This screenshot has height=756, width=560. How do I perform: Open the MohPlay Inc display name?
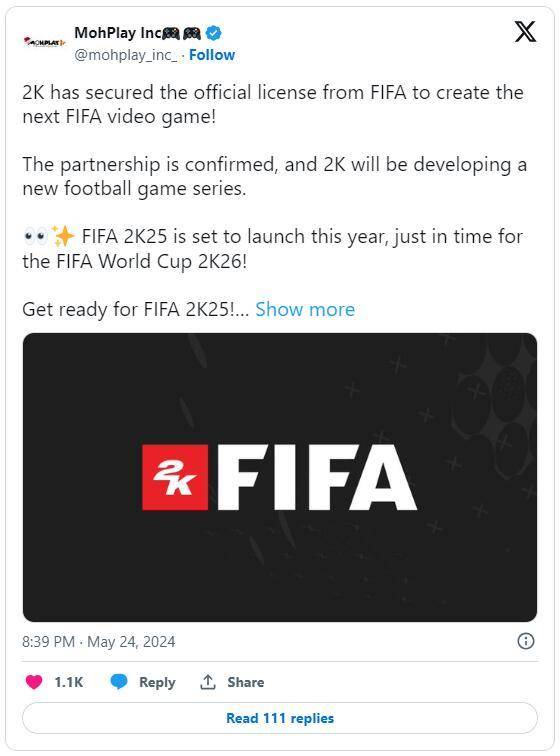pyautogui.click(x=118, y=33)
